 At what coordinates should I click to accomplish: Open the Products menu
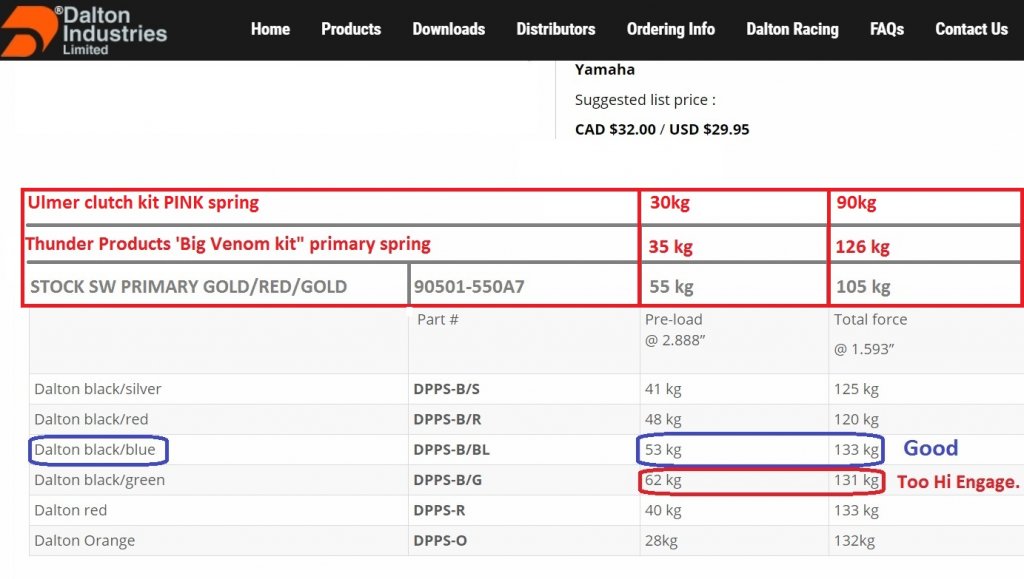[x=351, y=29]
